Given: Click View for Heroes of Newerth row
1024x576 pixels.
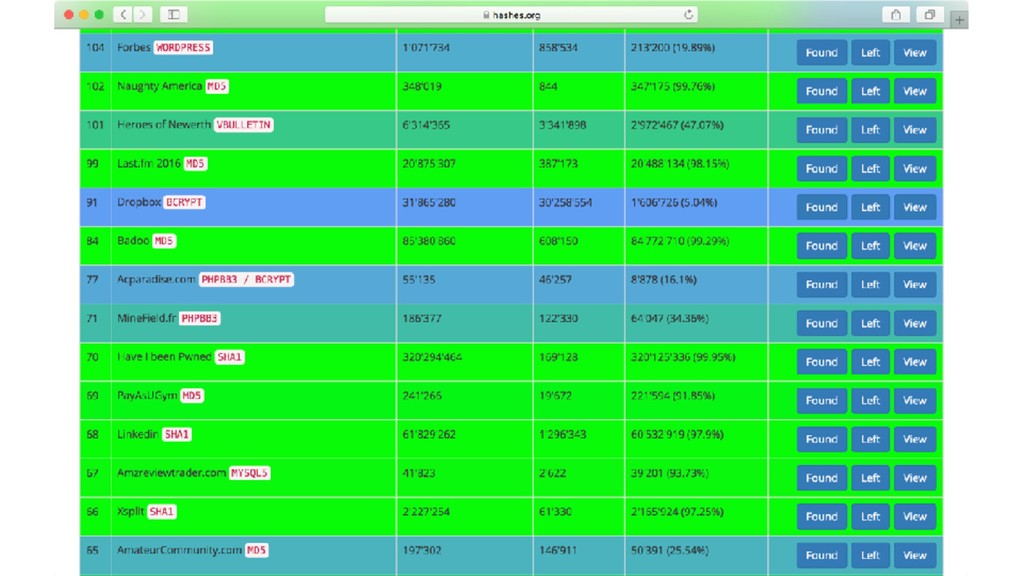Looking at the screenshot, I should coord(914,130).
